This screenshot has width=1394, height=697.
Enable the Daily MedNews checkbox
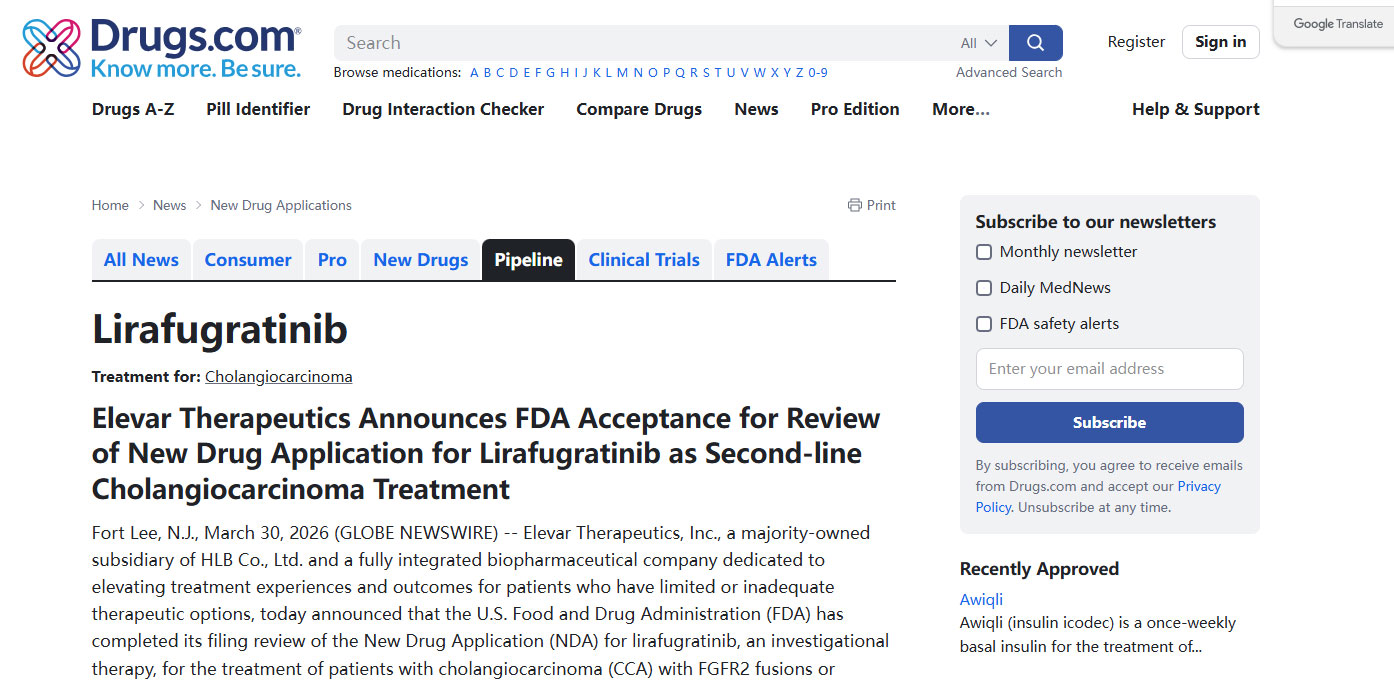(984, 288)
